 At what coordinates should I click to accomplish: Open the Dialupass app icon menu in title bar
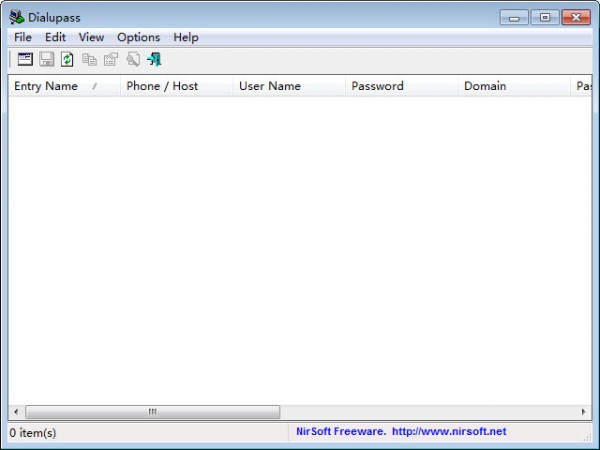(16, 17)
